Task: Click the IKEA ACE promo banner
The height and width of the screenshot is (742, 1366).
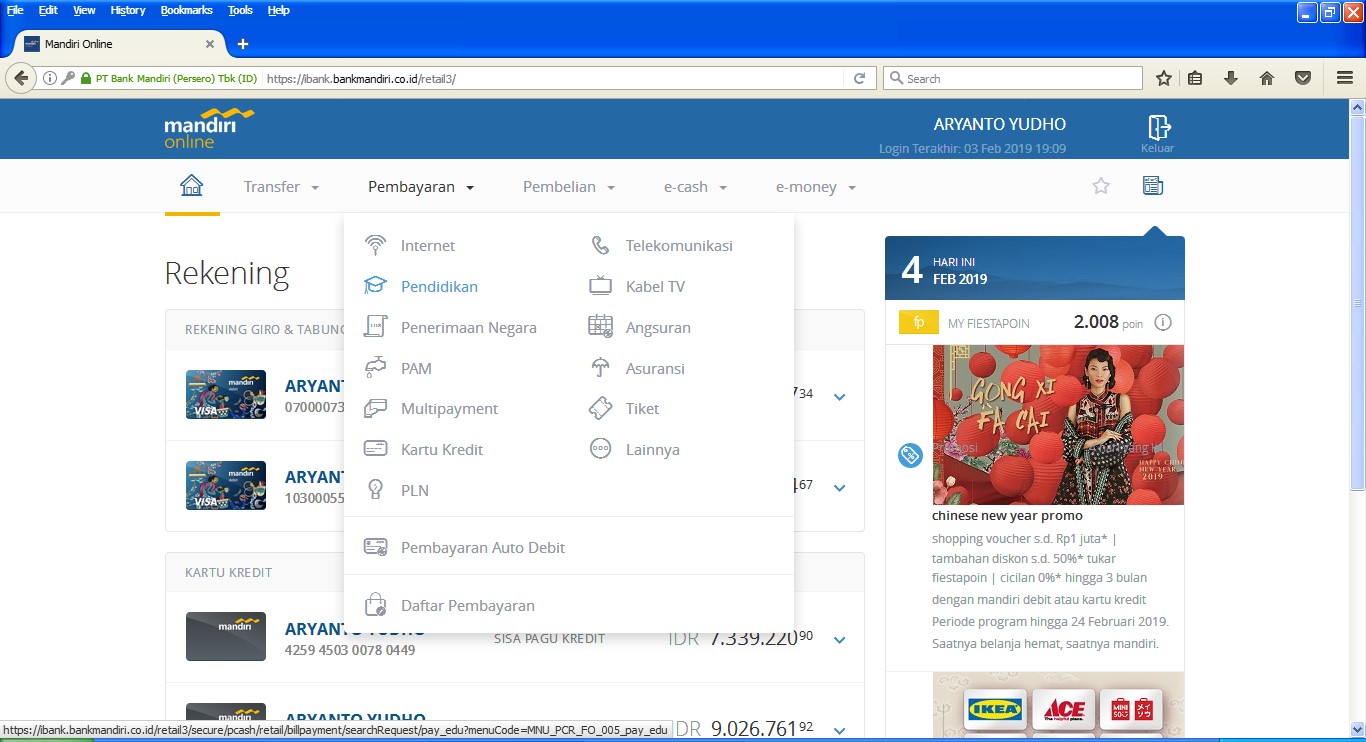Action: pyautogui.click(x=1058, y=707)
